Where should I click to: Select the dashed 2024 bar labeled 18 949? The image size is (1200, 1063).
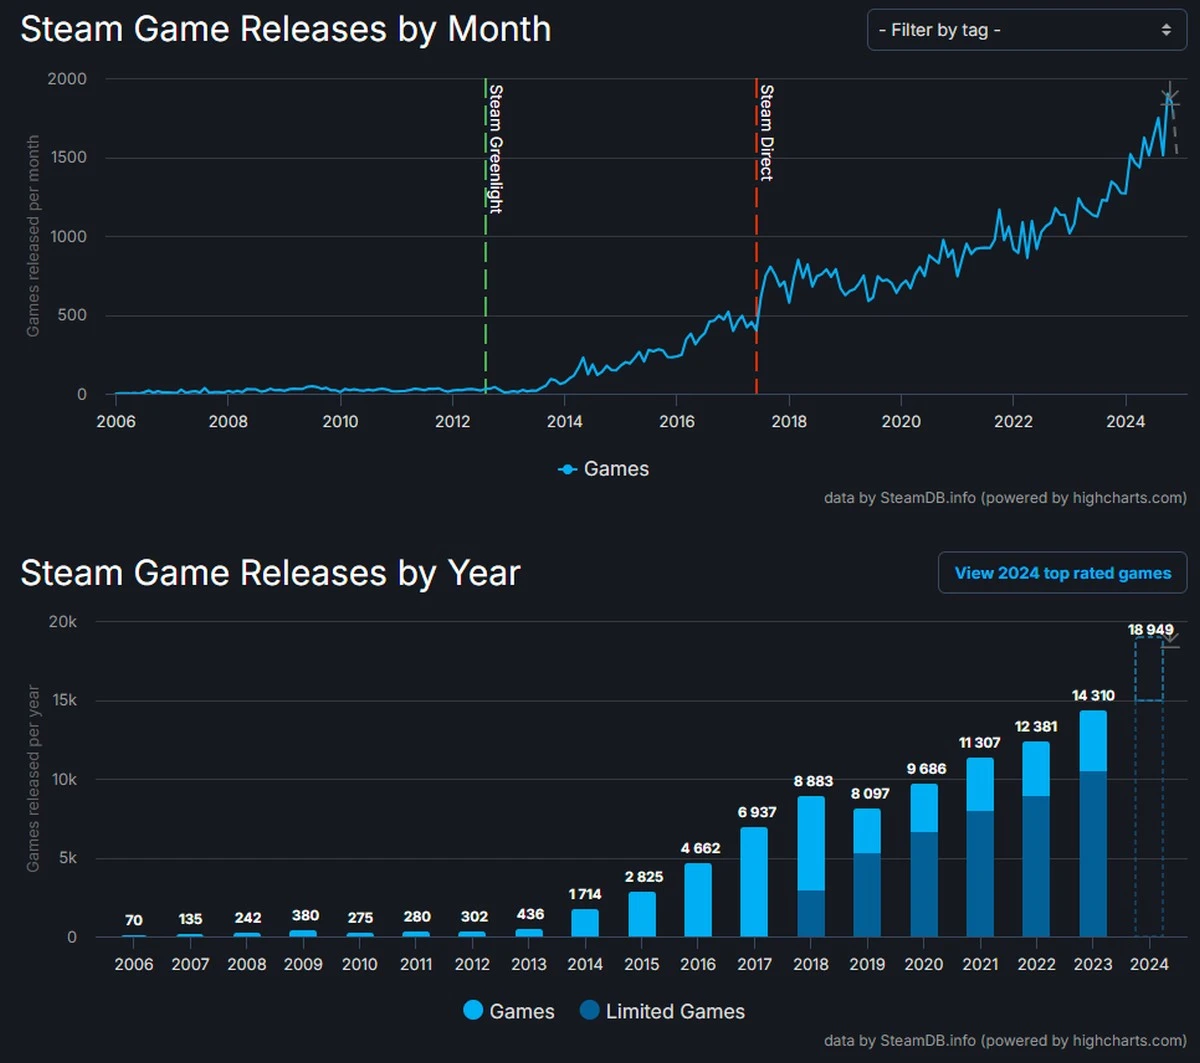click(1149, 790)
